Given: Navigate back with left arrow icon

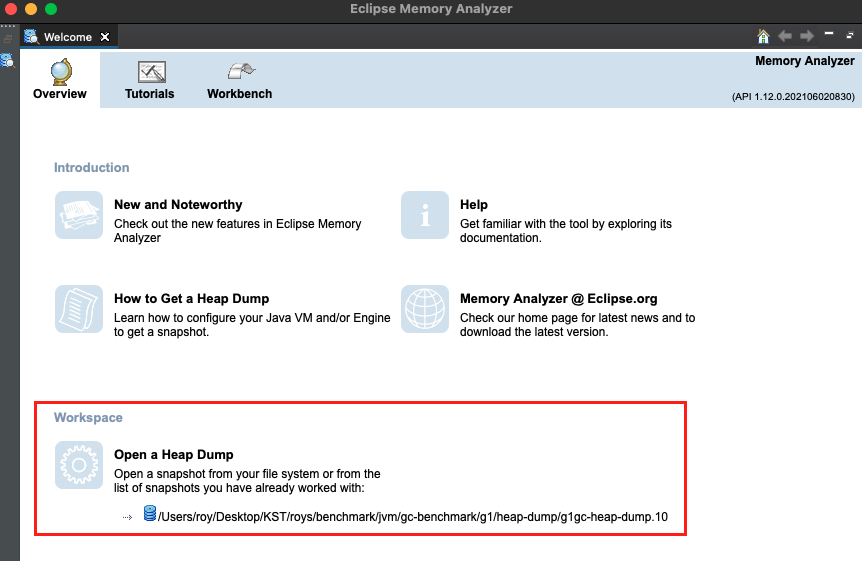Looking at the screenshot, I should [784, 36].
